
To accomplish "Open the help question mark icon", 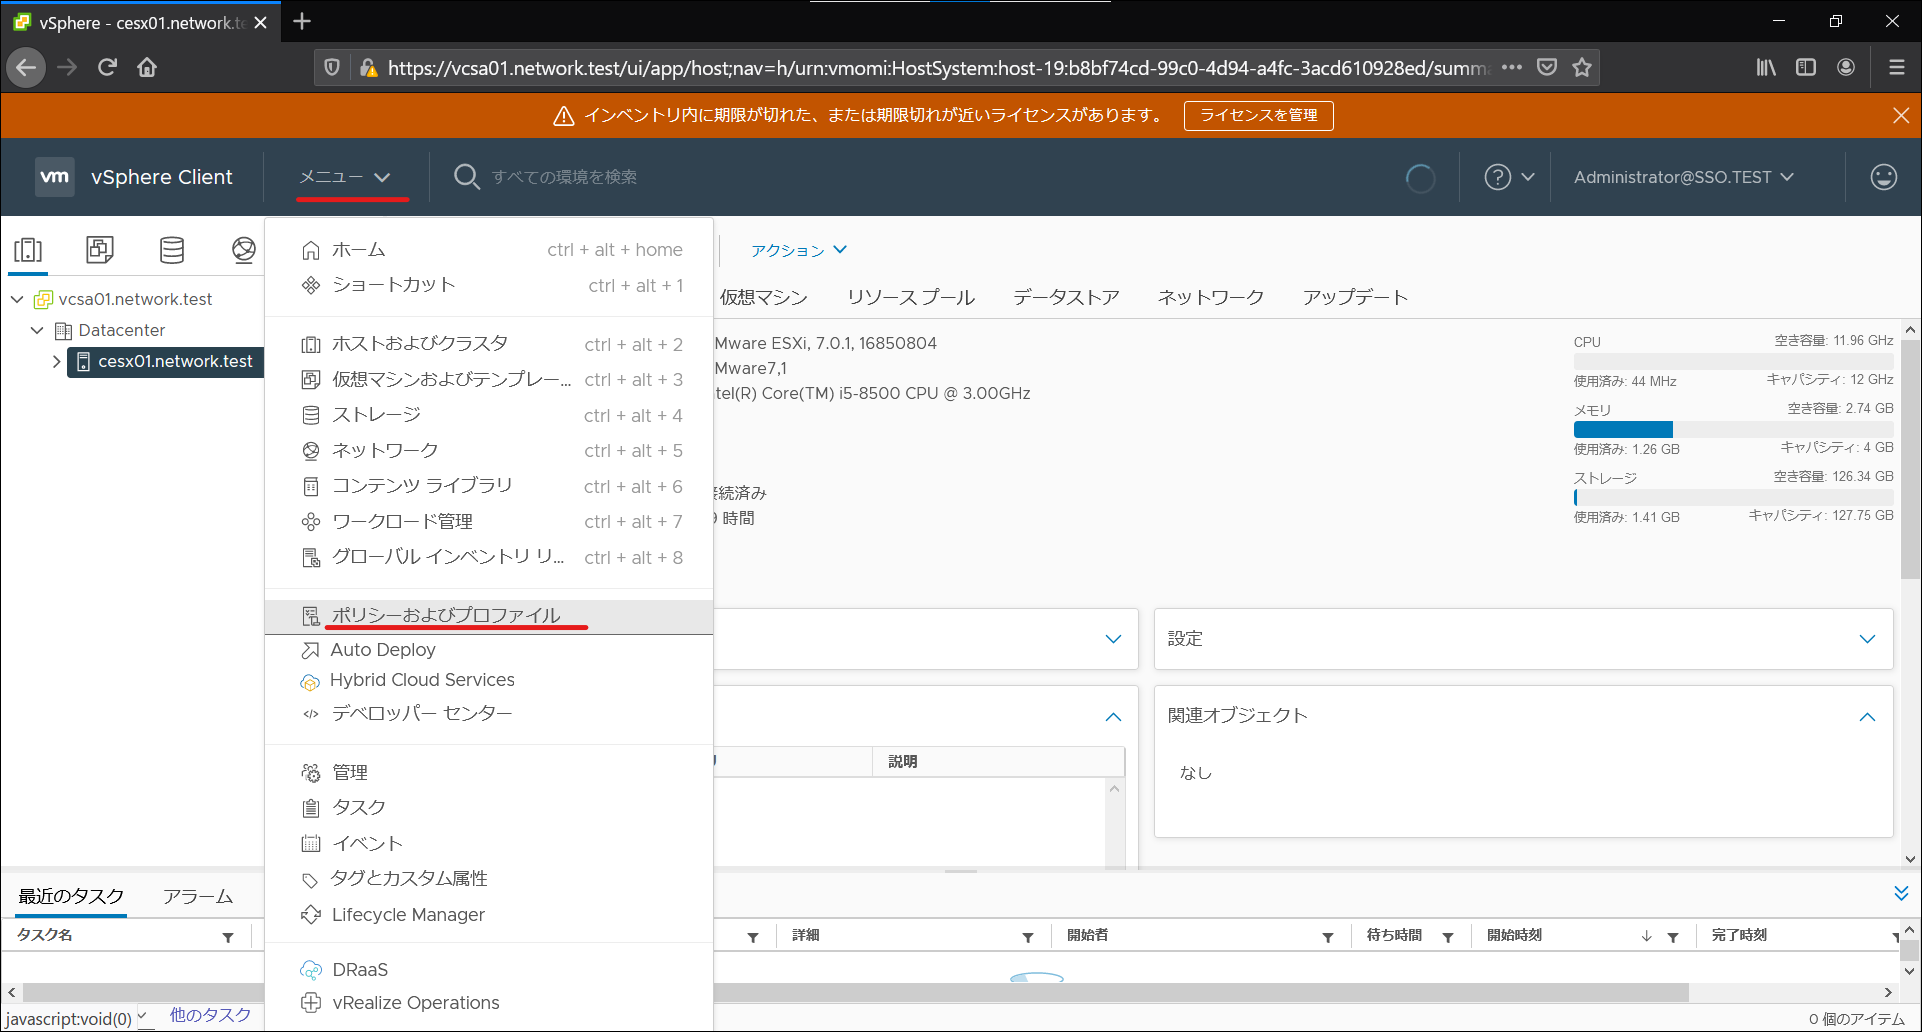I will pos(1497,177).
